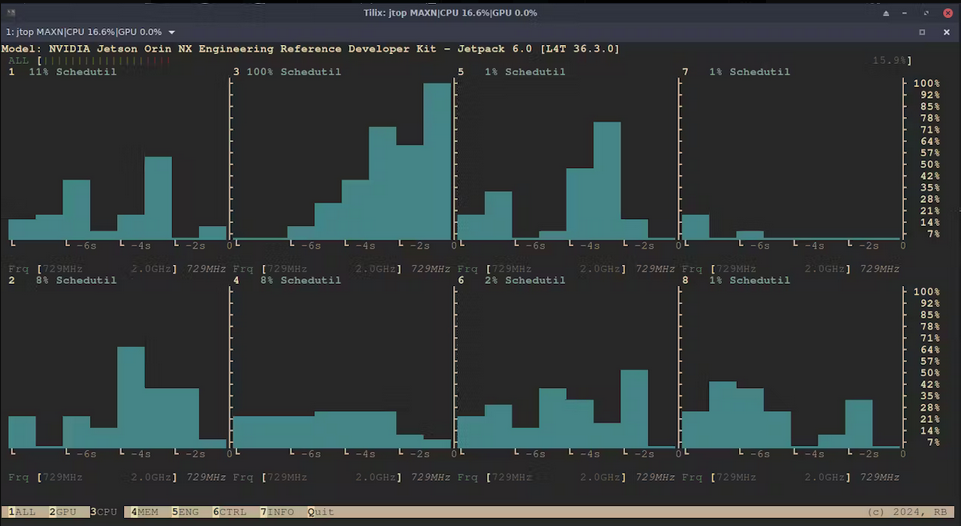This screenshot has width=961, height=526.
Task: Click CPU 5 '1% Schedutil' label
Action: click(525, 72)
